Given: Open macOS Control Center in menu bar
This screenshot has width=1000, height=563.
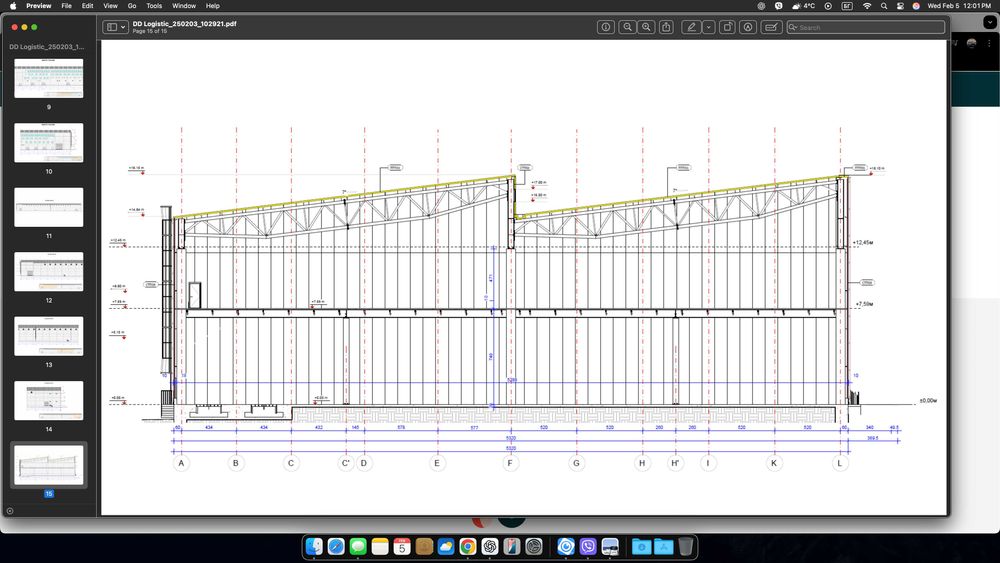Looking at the screenshot, I should [x=900, y=6].
